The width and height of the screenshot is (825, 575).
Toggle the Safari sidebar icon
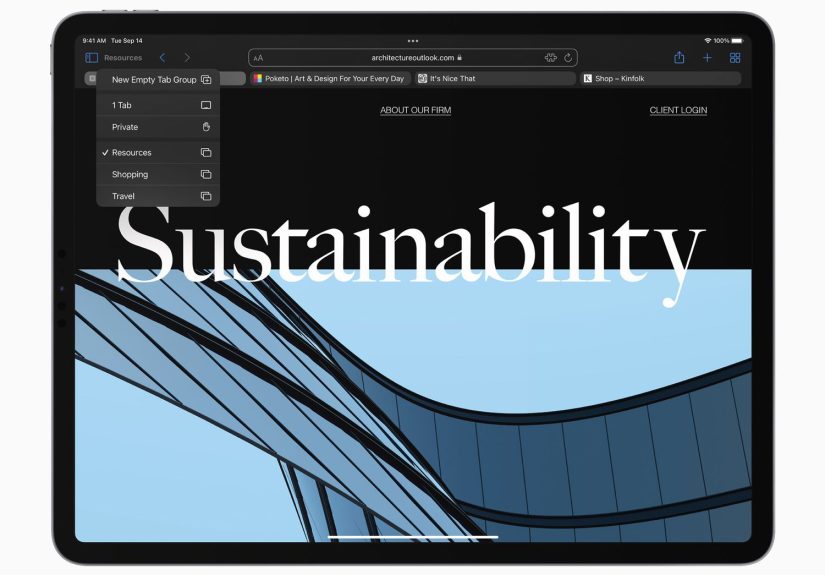point(91,58)
